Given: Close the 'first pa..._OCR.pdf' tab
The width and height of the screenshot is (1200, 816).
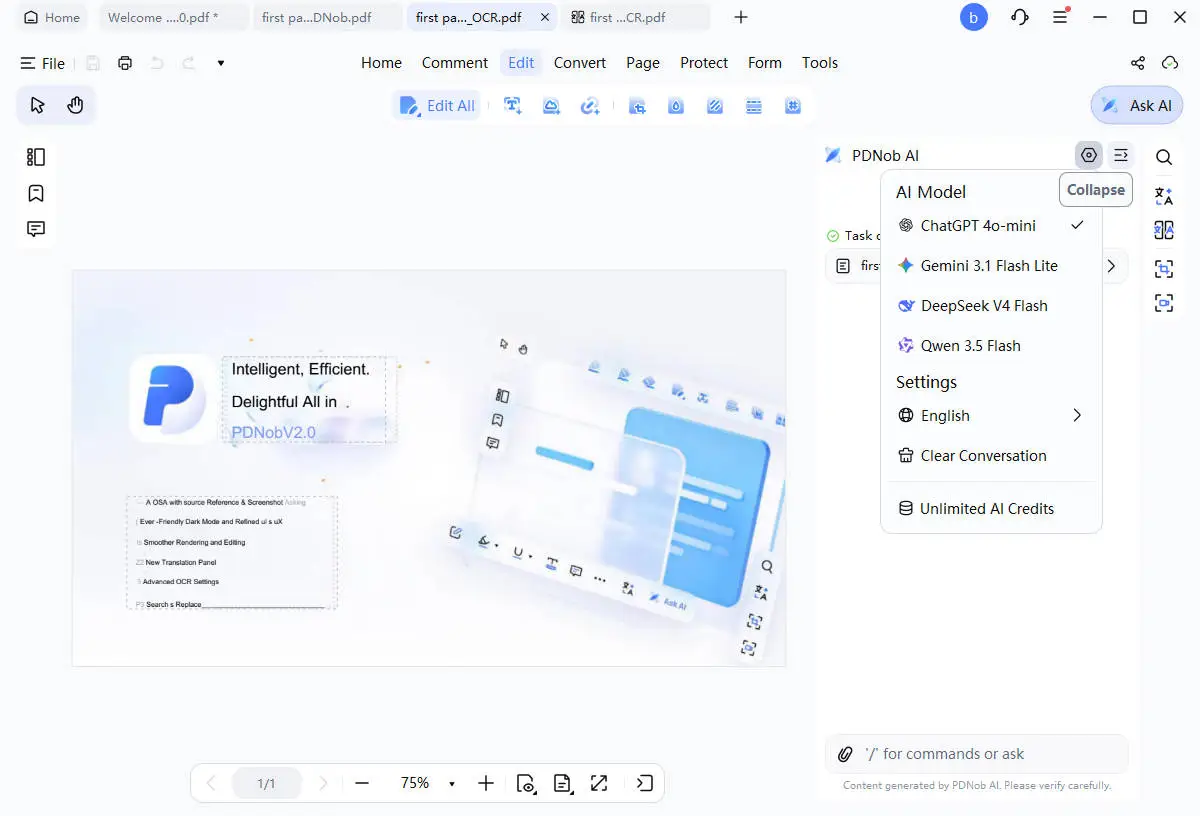Looking at the screenshot, I should (x=543, y=17).
